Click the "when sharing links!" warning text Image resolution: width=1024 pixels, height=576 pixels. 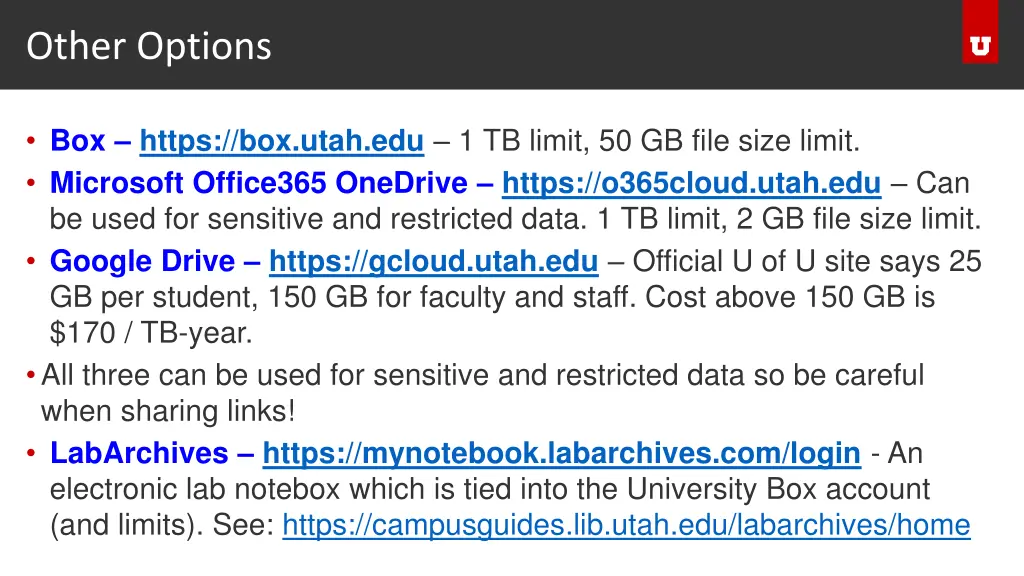(x=168, y=411)
